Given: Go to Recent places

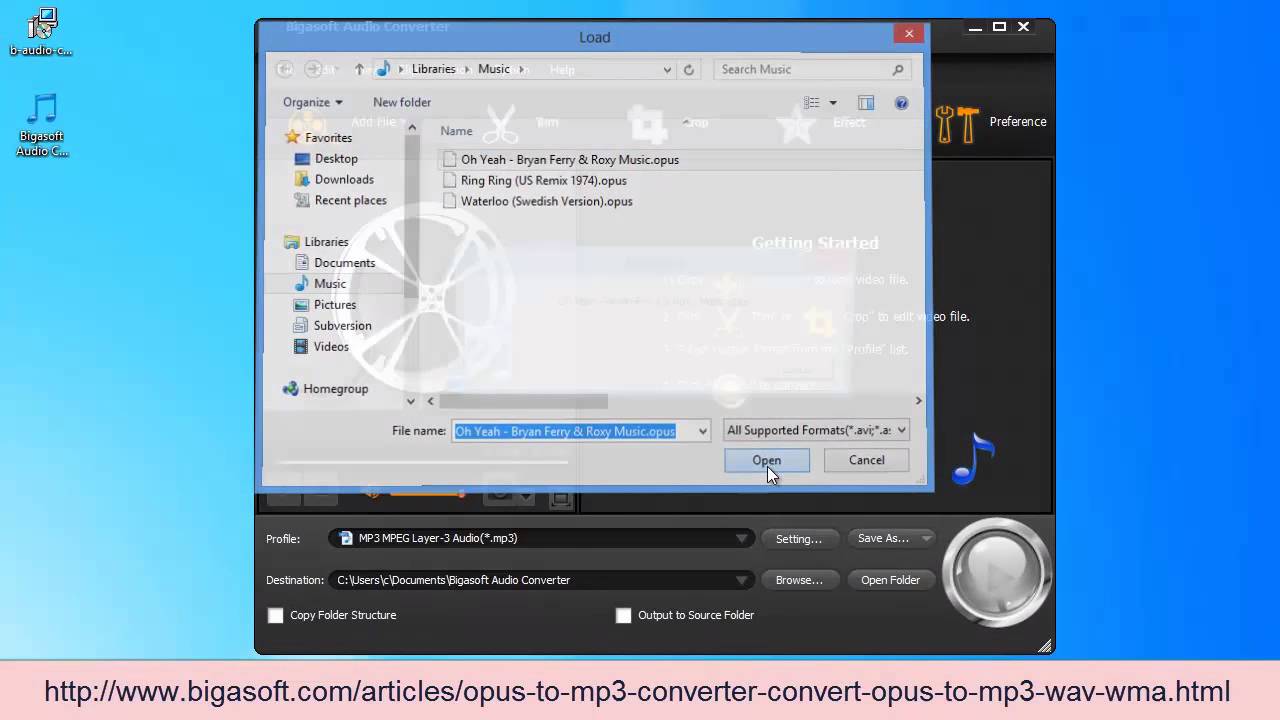Looking at the screenshot, I should [350, 200].
